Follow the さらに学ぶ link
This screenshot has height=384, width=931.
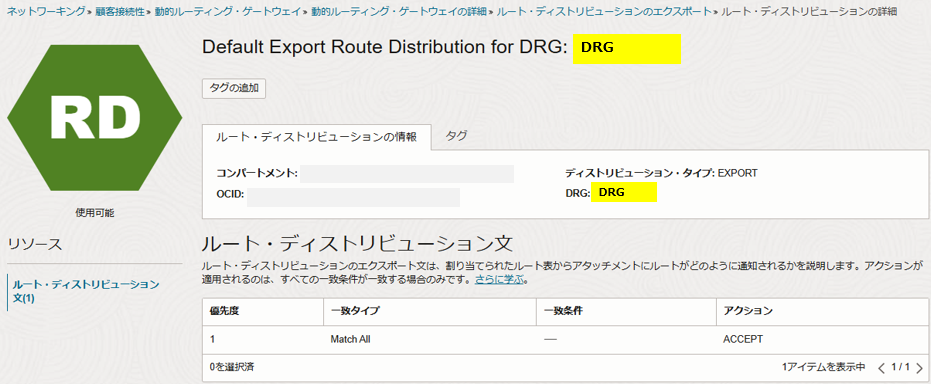coord(499,279)
